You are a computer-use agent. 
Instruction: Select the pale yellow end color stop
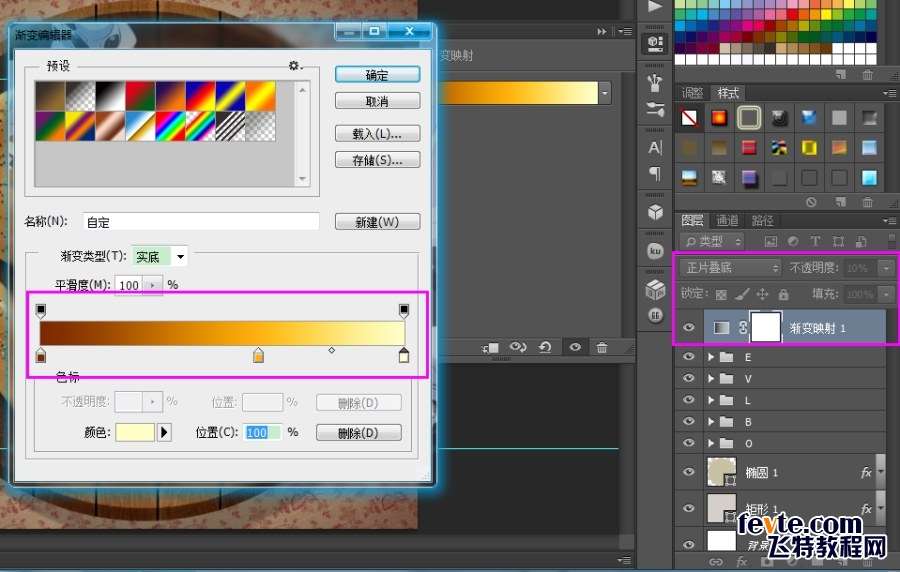[404, 355]
